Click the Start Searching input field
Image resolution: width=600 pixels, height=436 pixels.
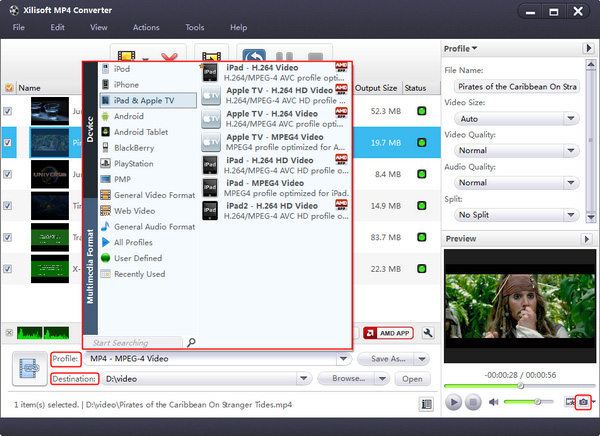133,343
